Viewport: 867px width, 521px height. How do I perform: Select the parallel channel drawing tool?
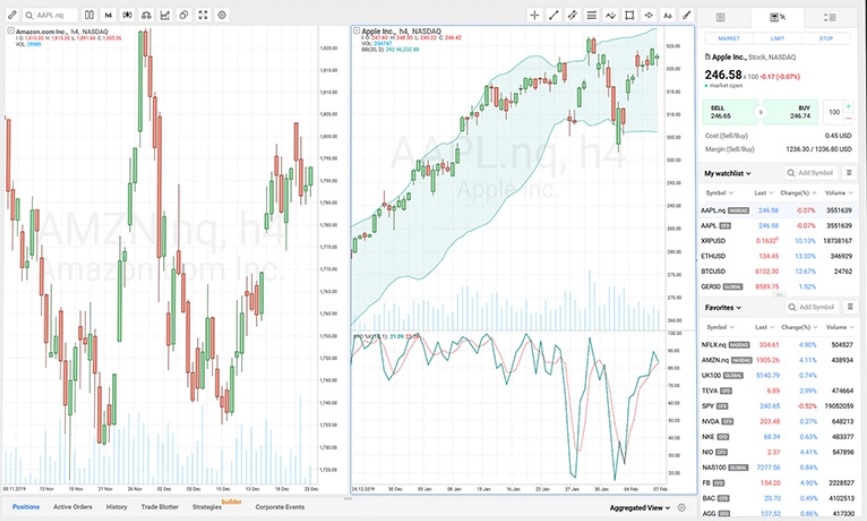(572, 15)
